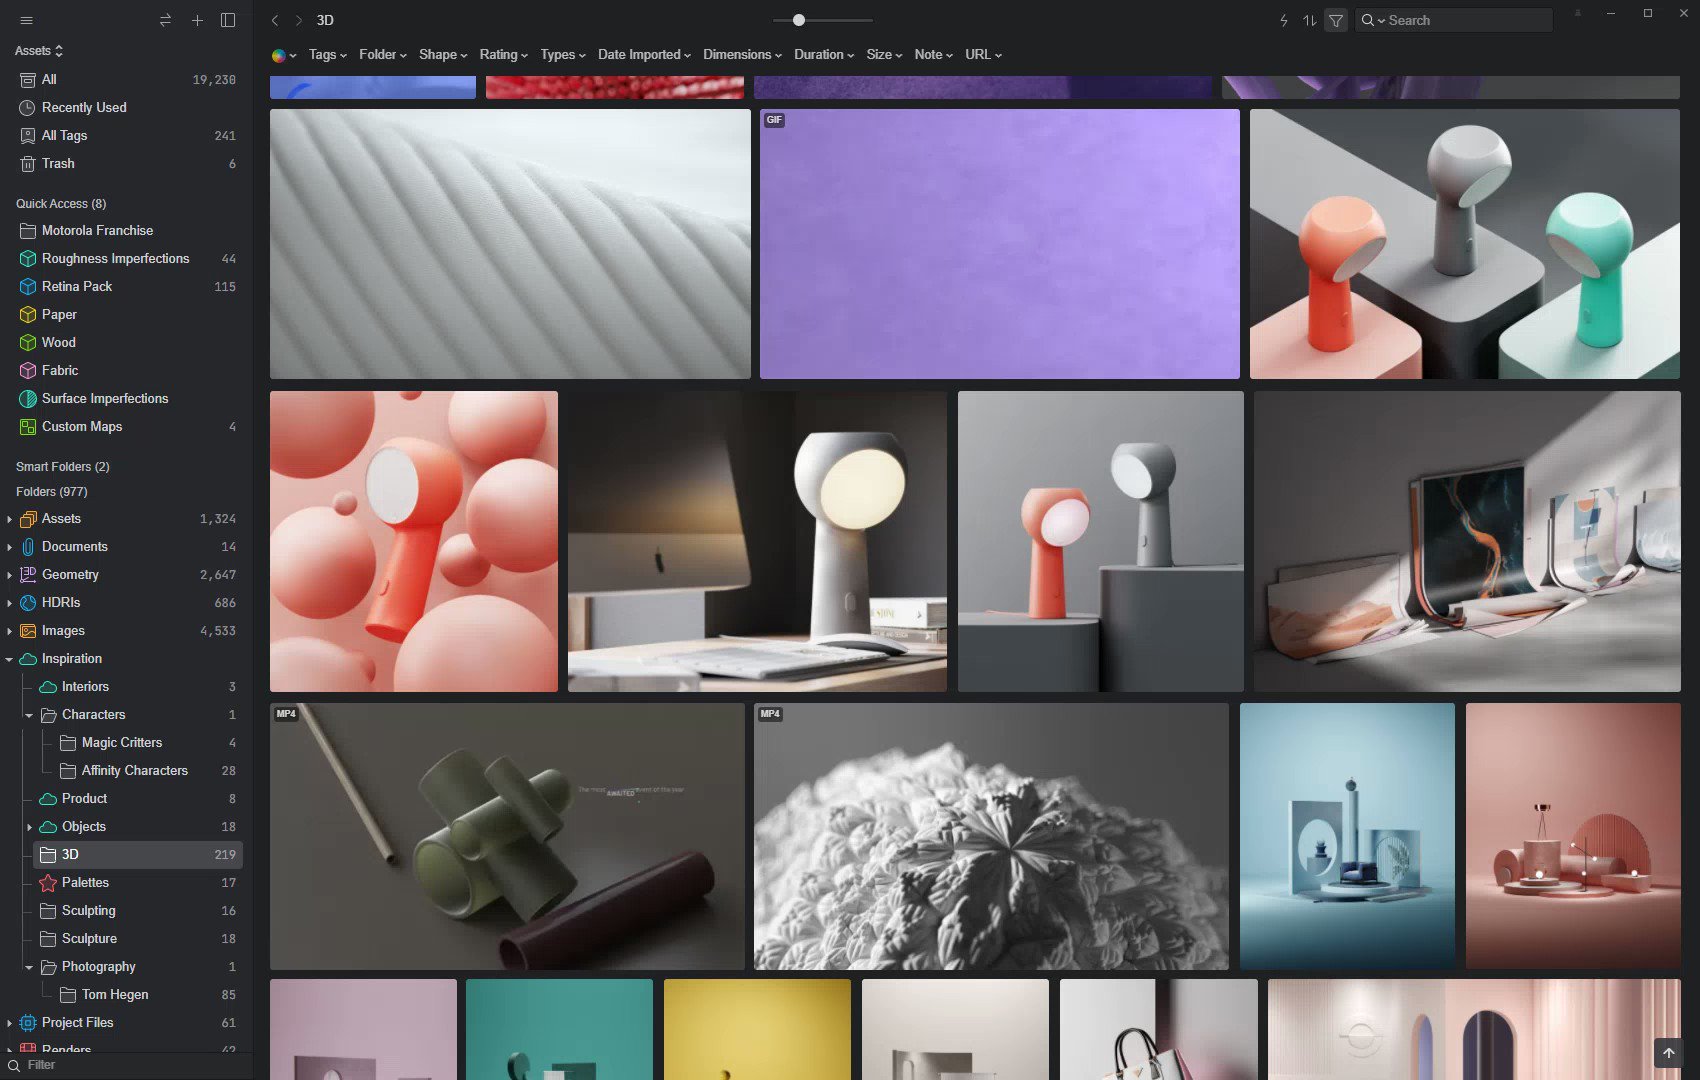Image resolution: width=1700 pixels, height=1080 pixels.
Task: Collapse the Photography subfolder
Action: pyautogui.click(x=29, y=967)
